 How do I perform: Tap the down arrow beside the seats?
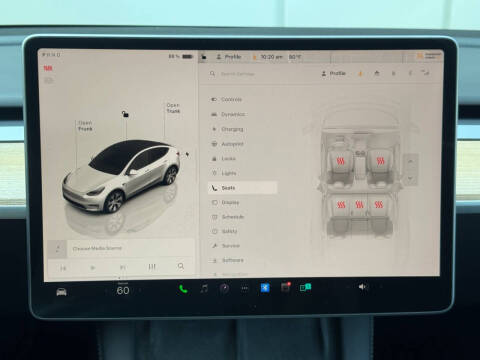411,178
